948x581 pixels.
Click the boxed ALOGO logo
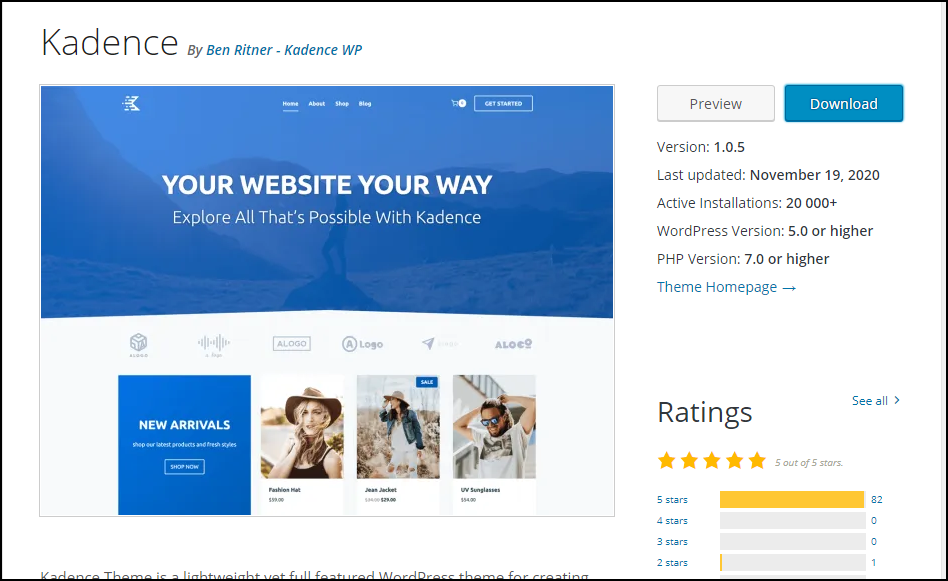(291, 343)
